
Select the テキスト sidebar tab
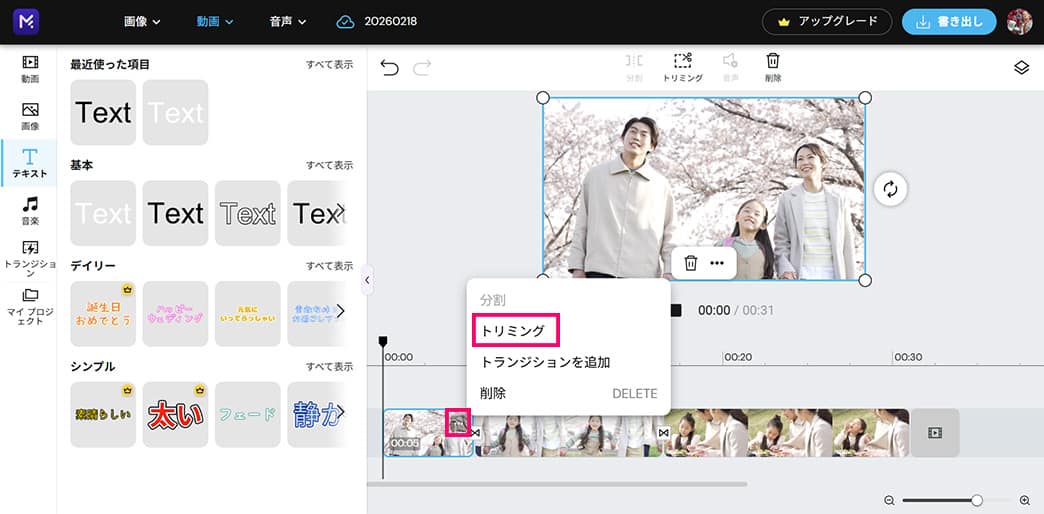coord(30,164)
